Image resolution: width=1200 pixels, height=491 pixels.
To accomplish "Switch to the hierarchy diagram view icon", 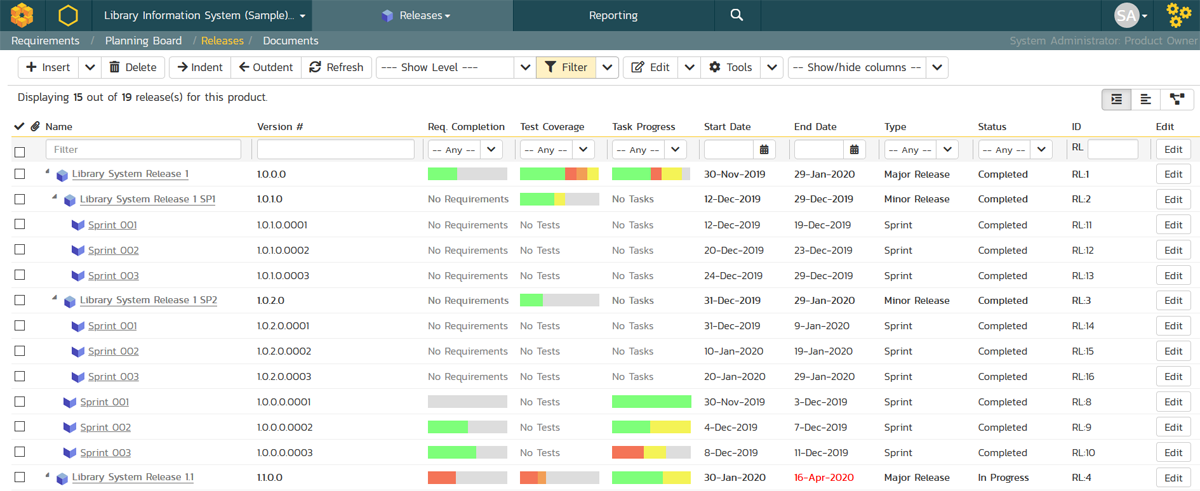I will [x=1177, y=99].
